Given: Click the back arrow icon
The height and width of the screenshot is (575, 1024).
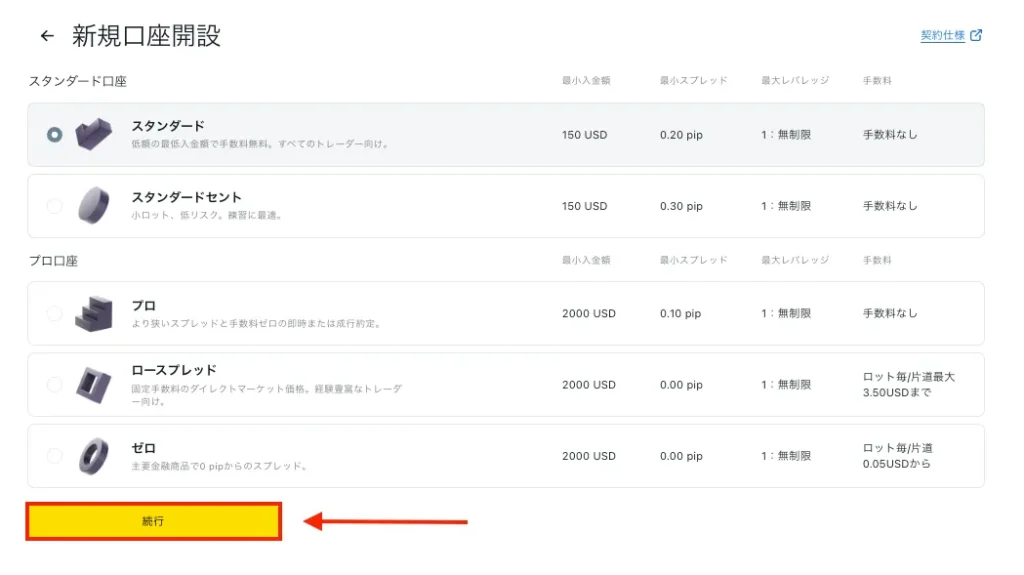Looking at the screenshot, I should click(47, 36).
